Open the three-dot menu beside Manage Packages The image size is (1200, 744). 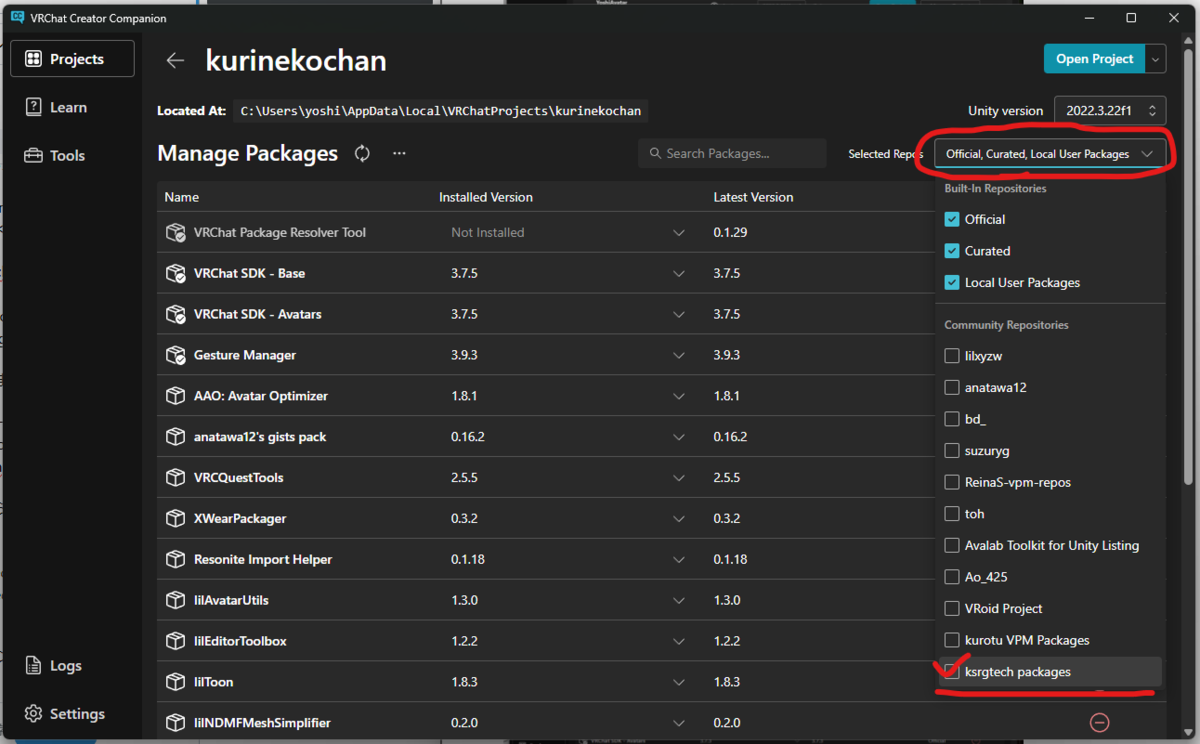(399, 153)
